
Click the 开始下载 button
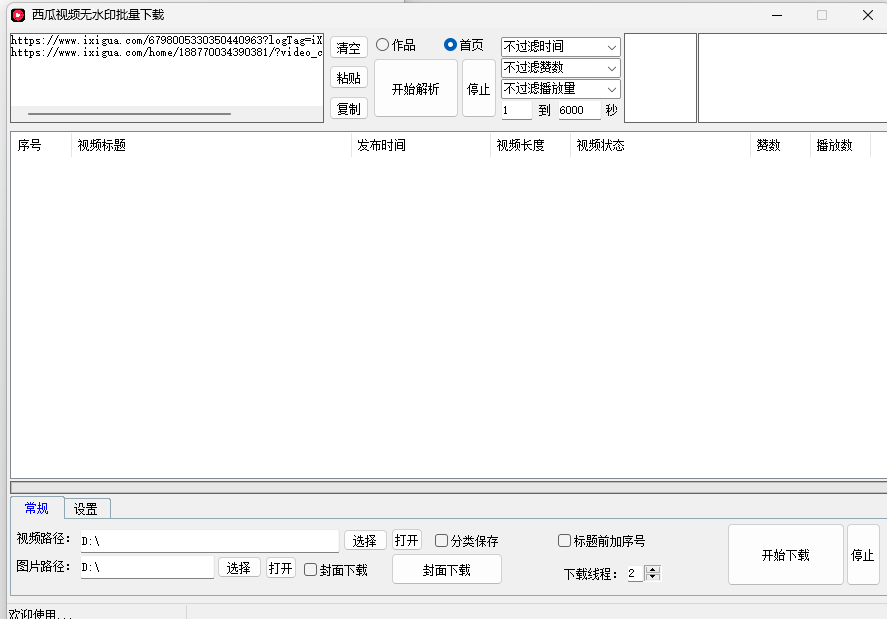(785, 555)
